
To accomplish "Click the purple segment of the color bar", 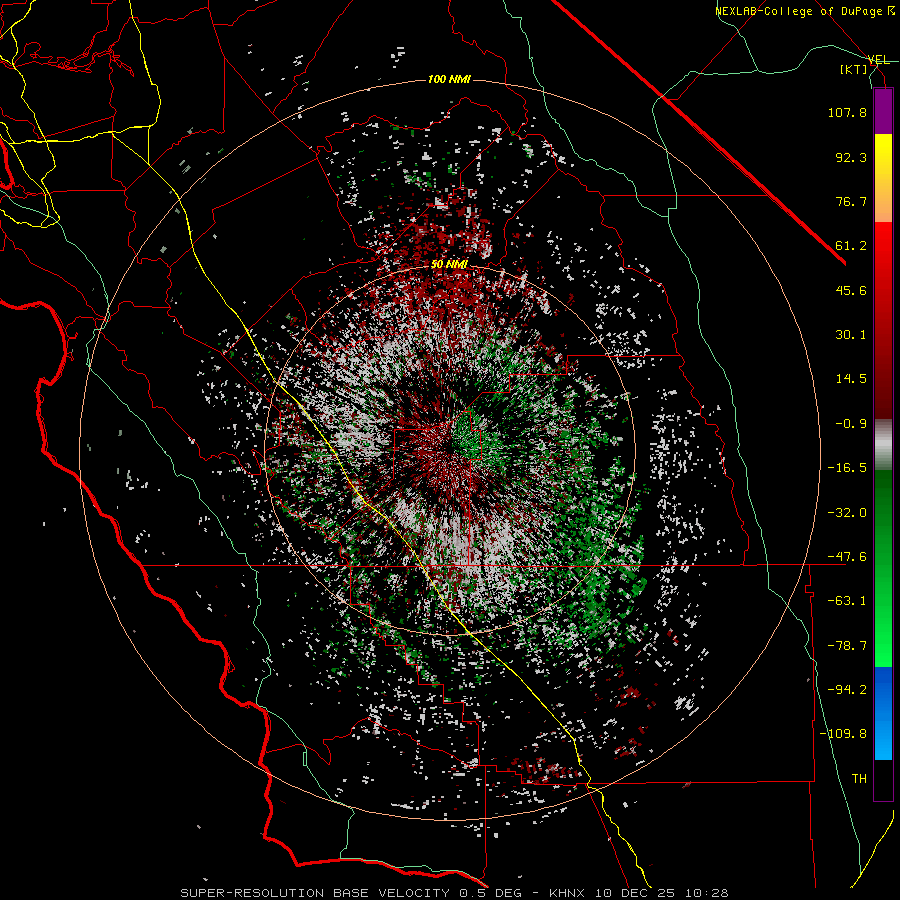I will (883, 111).
